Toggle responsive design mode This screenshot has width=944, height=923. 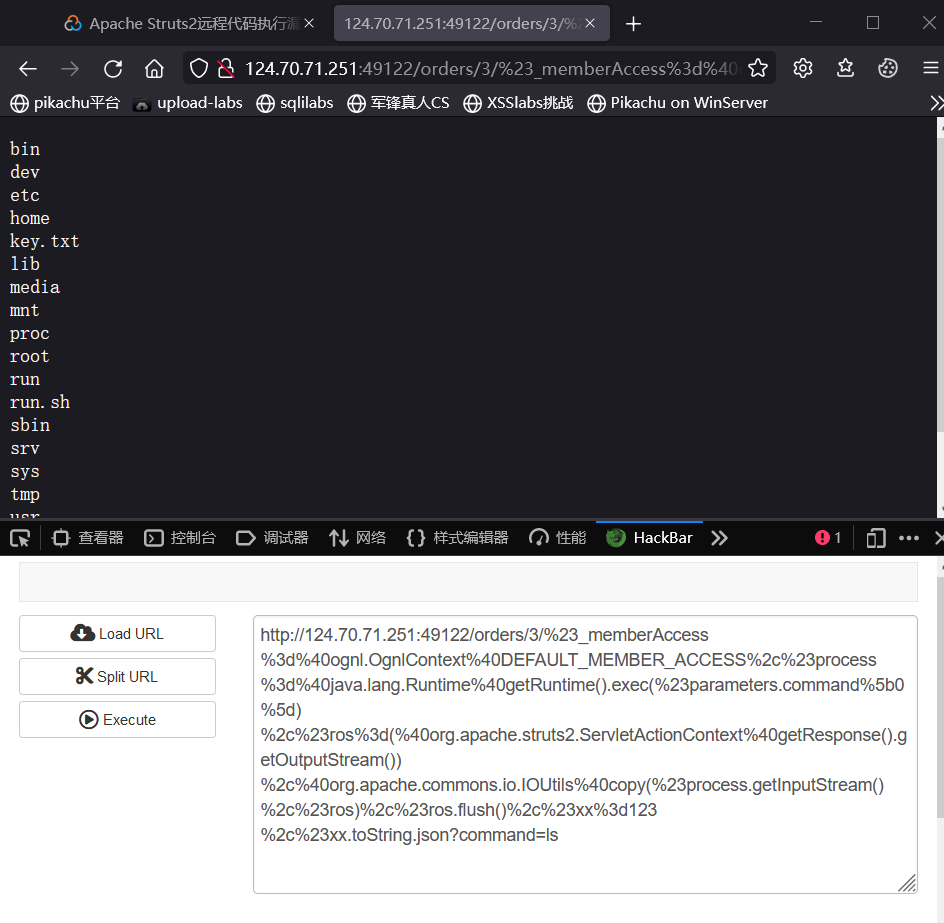tap(876, 538)
